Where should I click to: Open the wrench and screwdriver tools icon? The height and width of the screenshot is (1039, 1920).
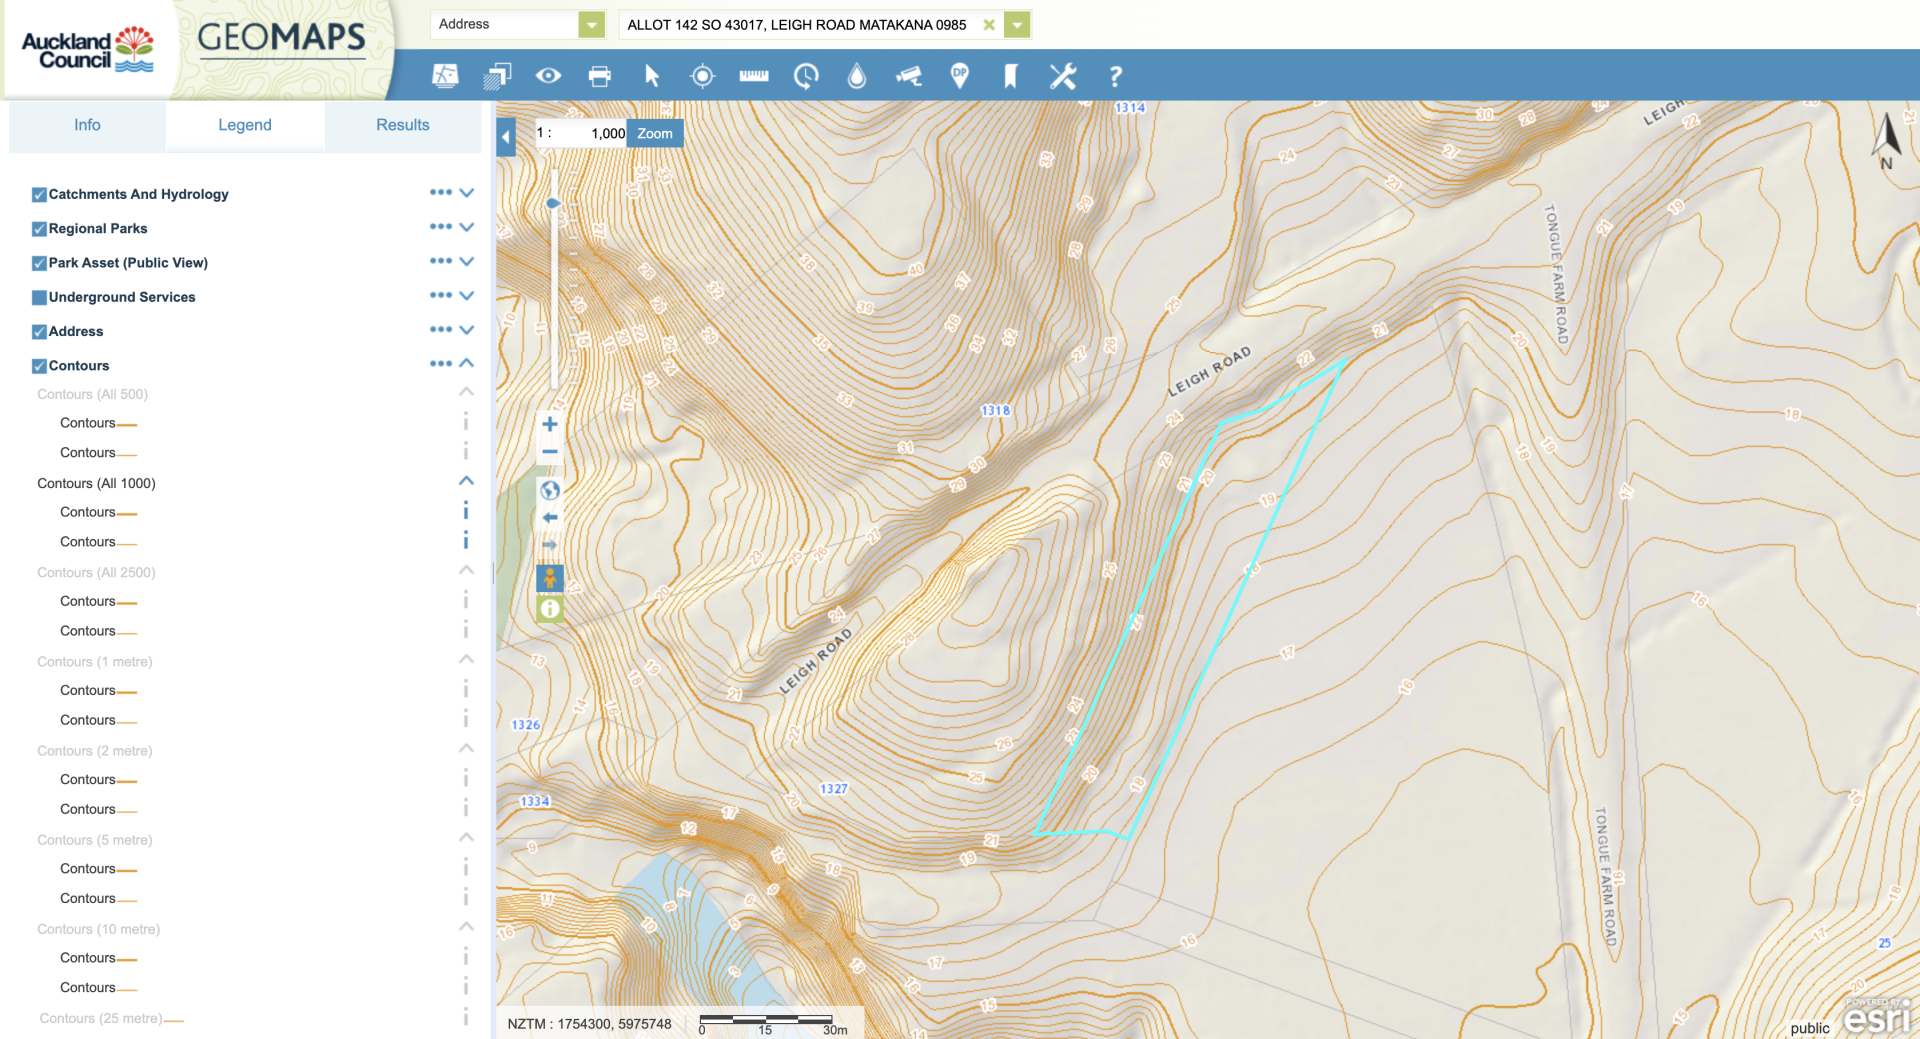[x=1062, y=76]
